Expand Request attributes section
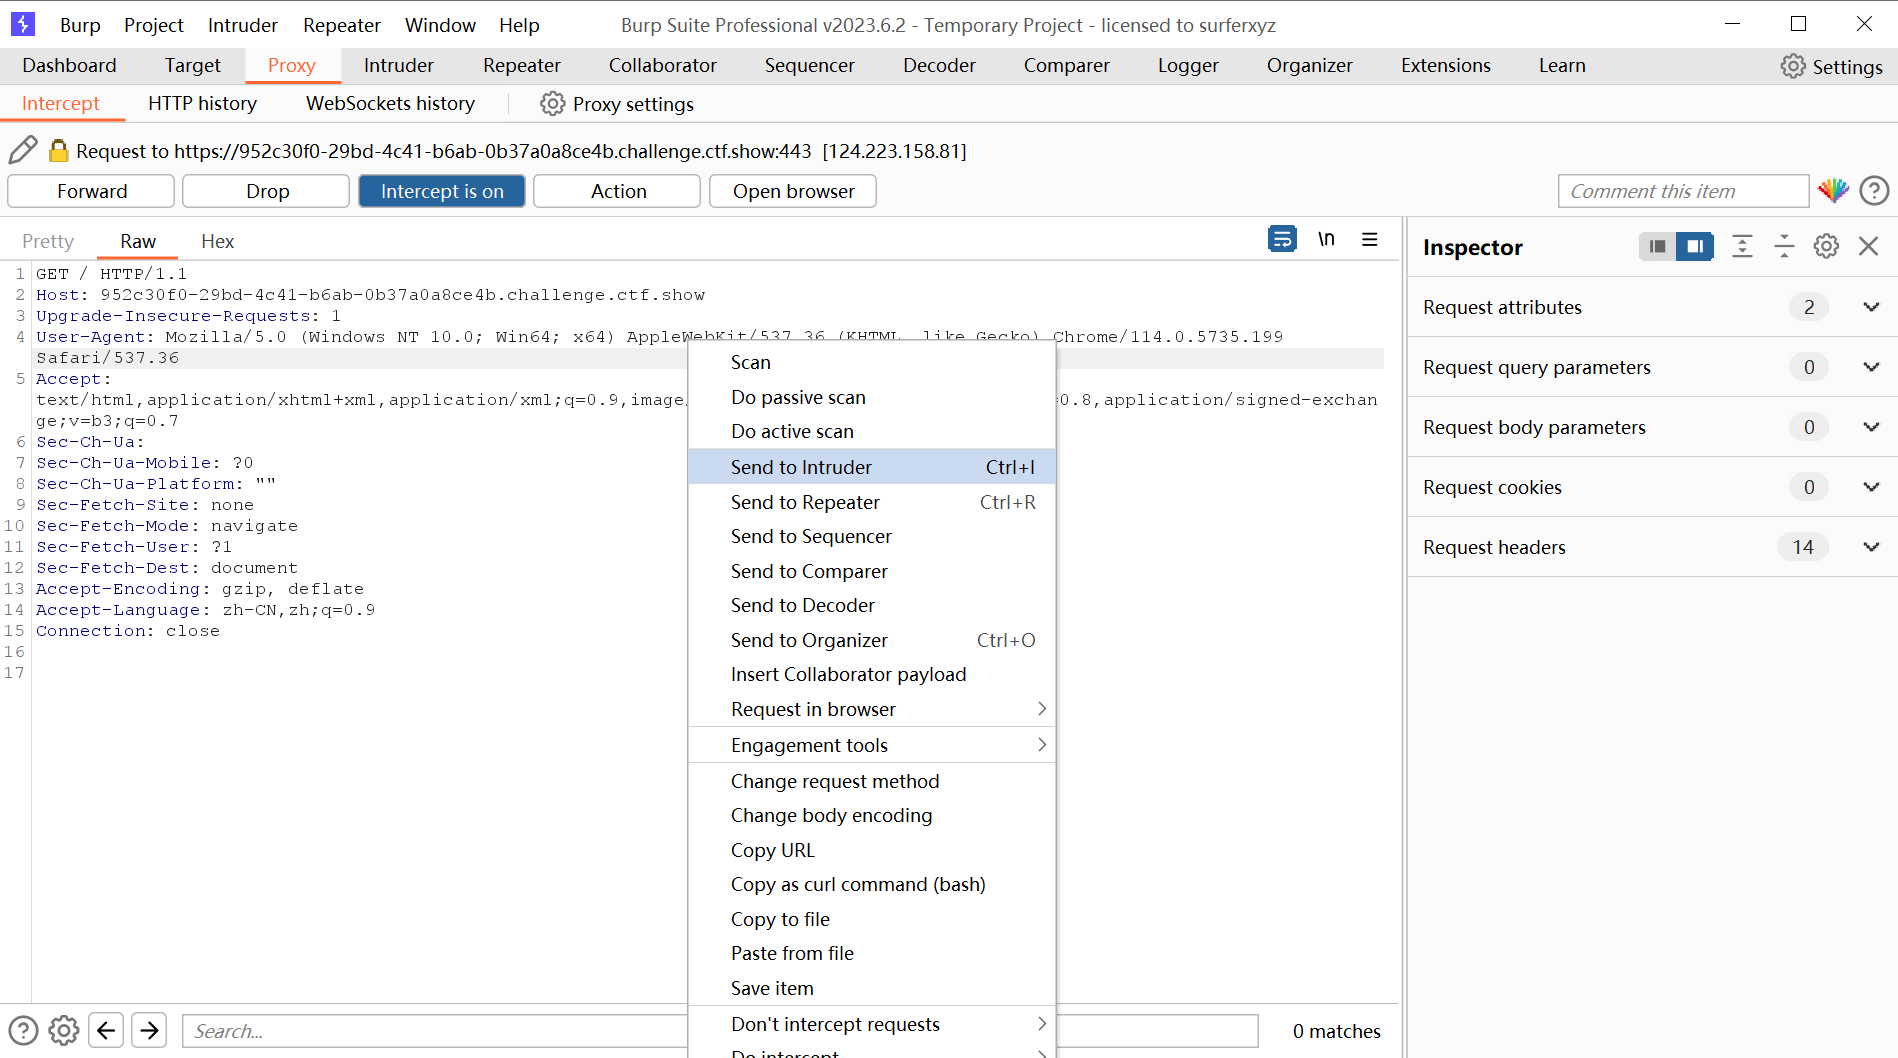The height and width of the screenshot is (1058, 1898). tap(1871, 307)
